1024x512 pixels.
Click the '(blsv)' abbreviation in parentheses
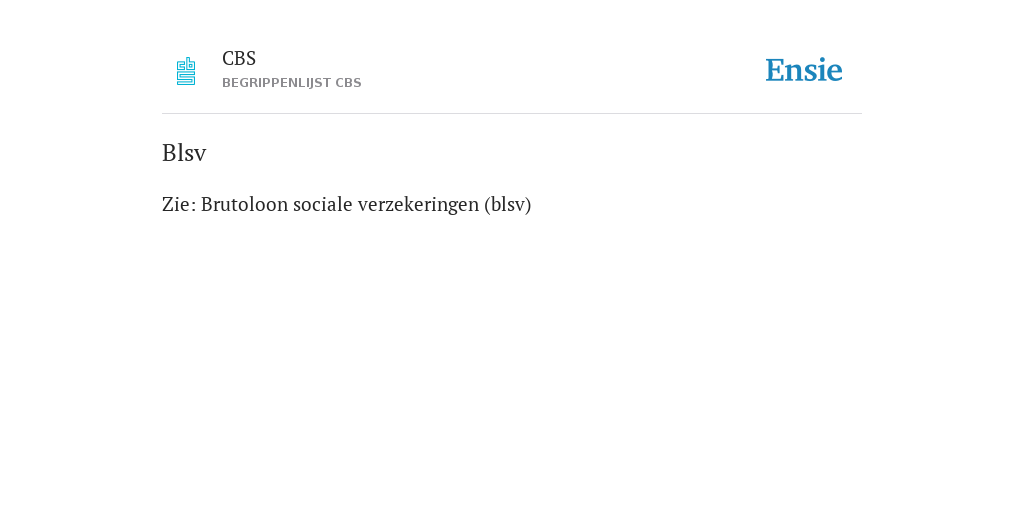tap(508, 204)
